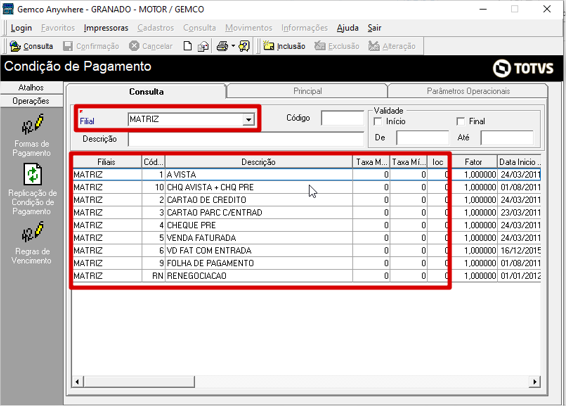Click the Inclusão toolbar button
This screenshot has width=566, height=406.
[284, 46]
